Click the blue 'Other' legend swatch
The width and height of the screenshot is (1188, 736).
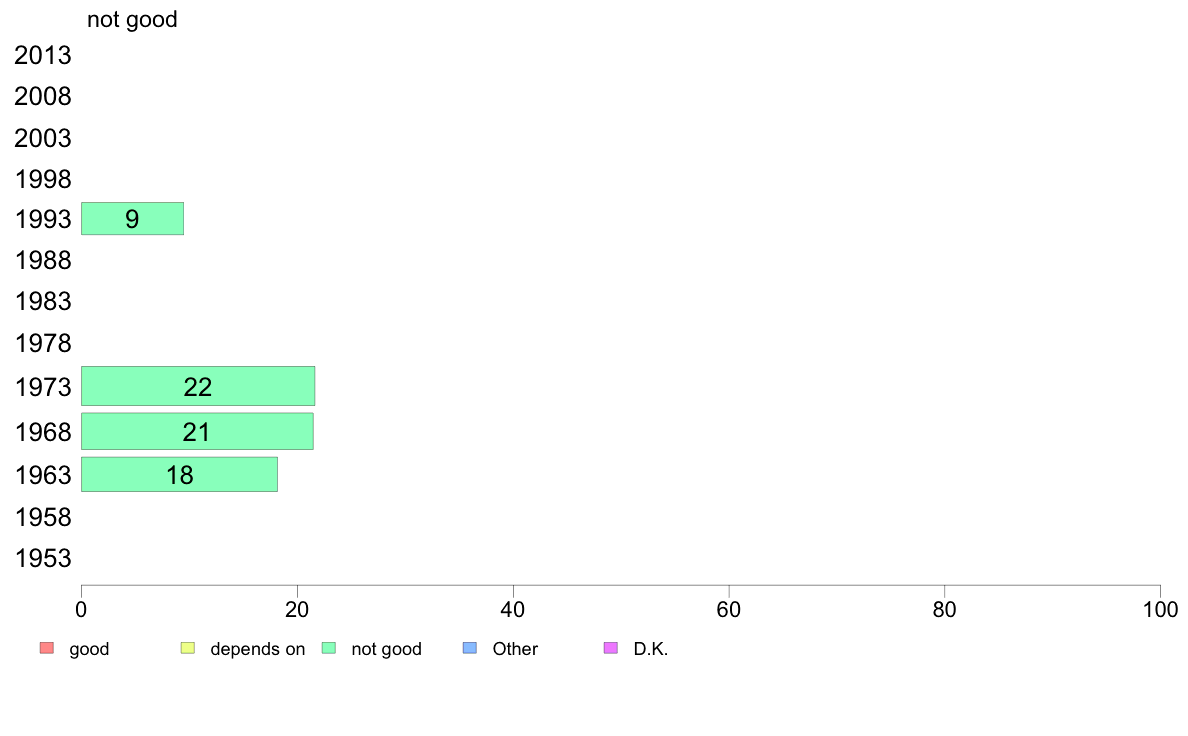(x=470, y=648)
